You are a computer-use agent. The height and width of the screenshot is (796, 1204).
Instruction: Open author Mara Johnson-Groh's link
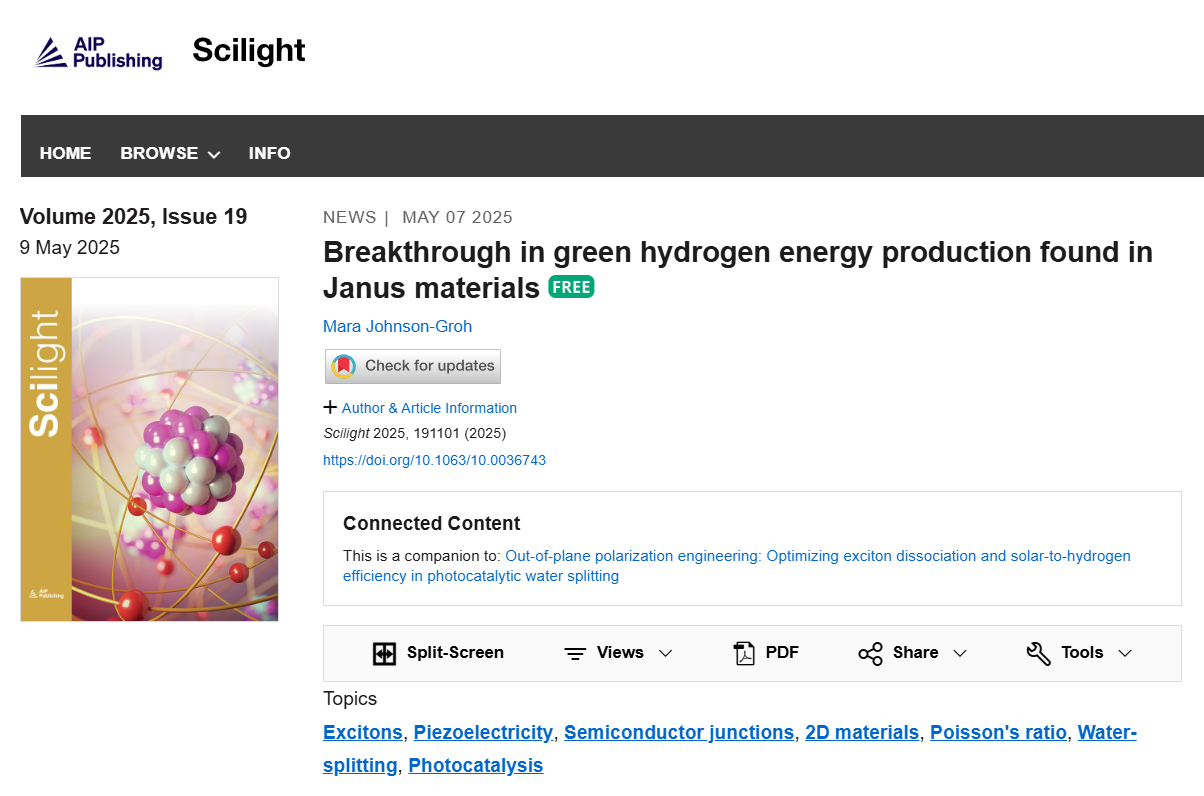pyautogui.click(x=397, y=326)
